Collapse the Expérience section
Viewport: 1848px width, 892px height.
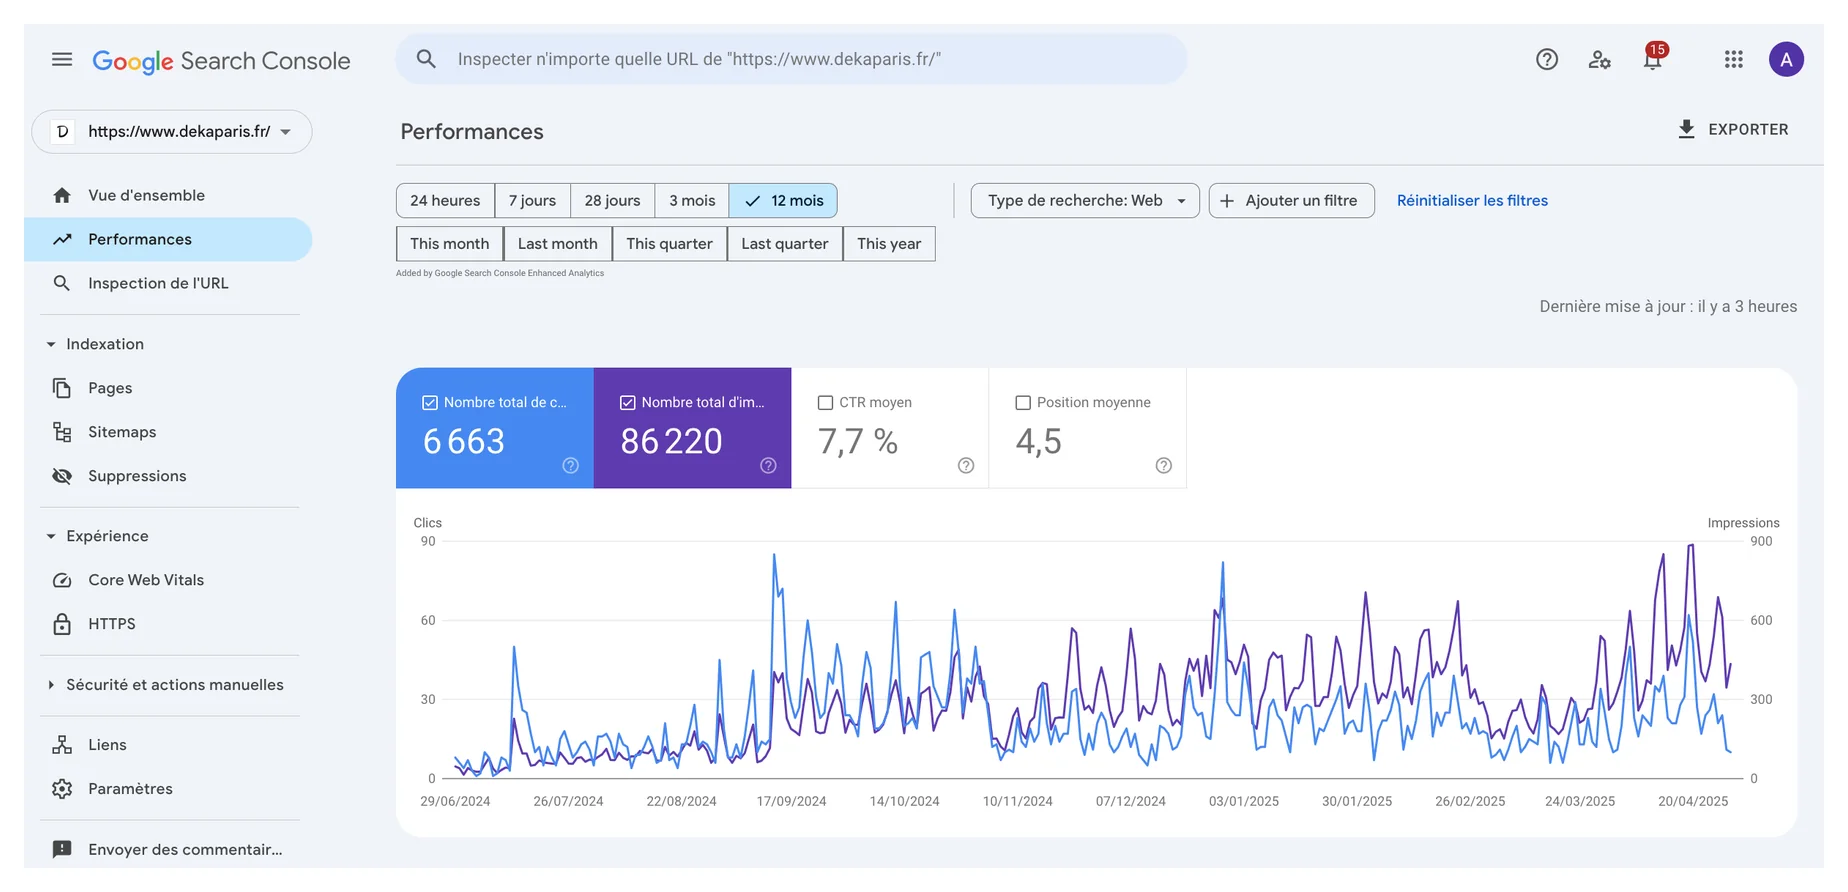click(51, 536)
